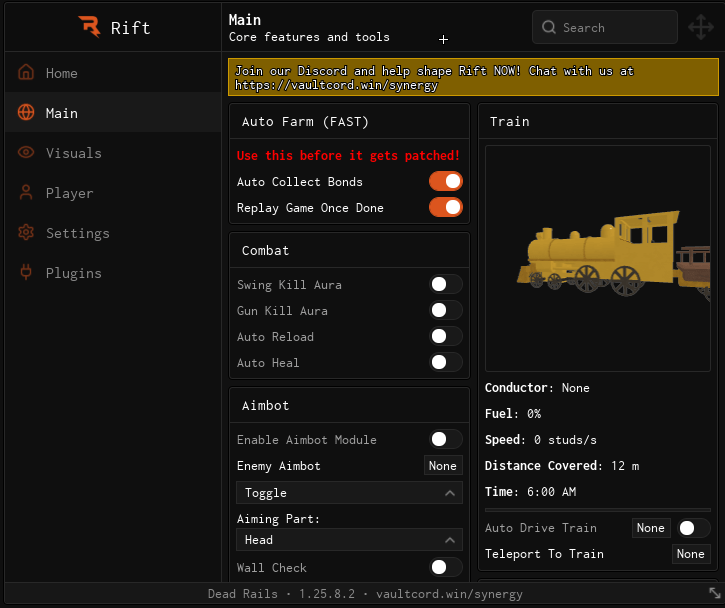
Task: Disable Auto Collect Bonds toggle
Action: (x=446, y=181)
